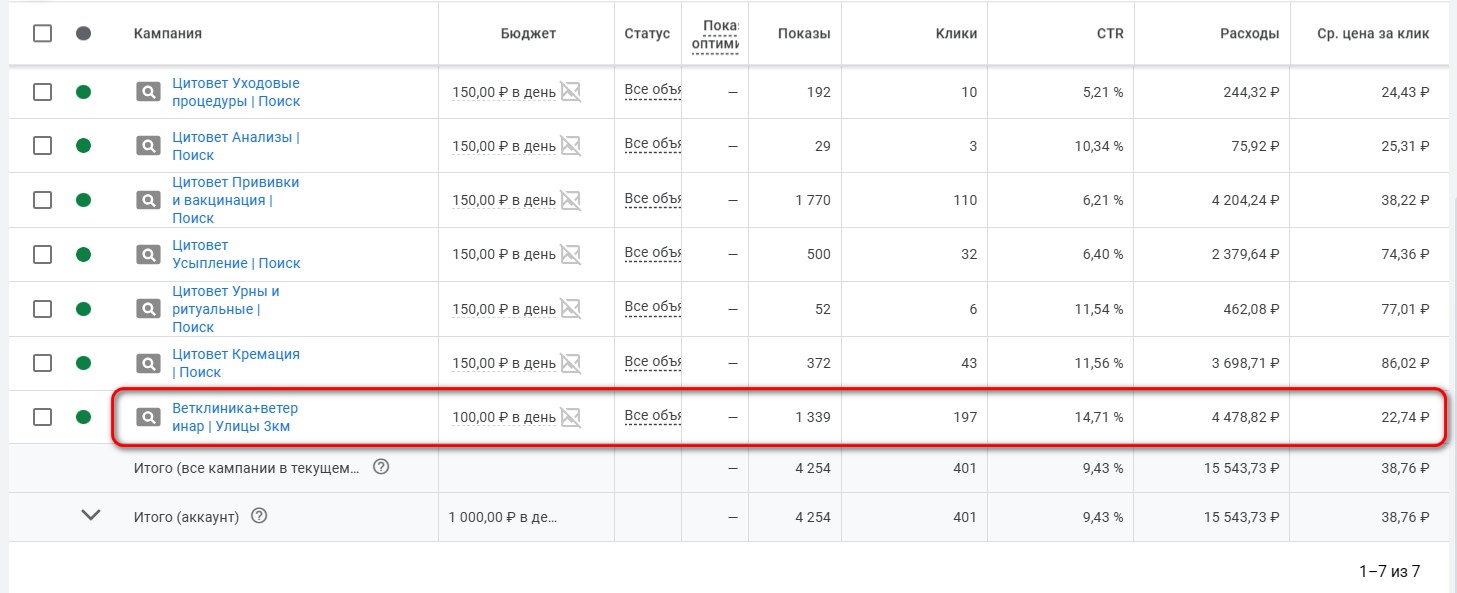Viewport: 1457px width, 593px height.
Task: Click green status dot for Цитовет Урны и ритуальные
Action: point(84,309)
